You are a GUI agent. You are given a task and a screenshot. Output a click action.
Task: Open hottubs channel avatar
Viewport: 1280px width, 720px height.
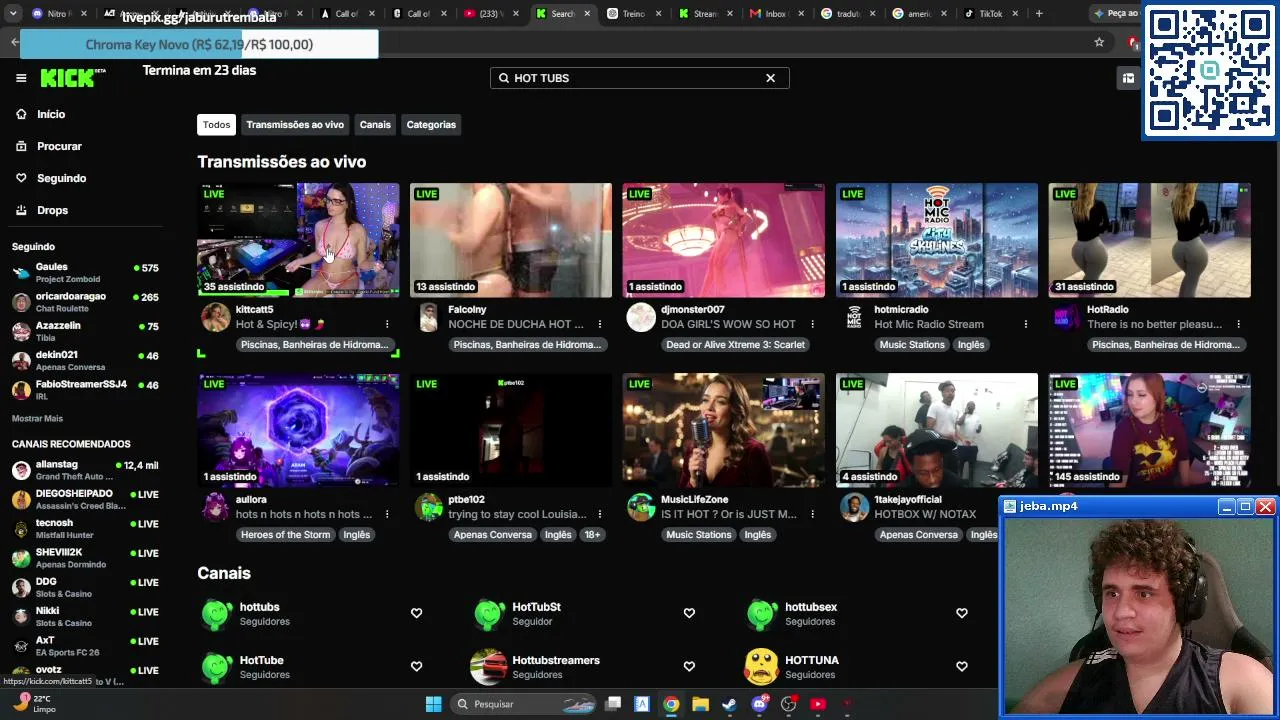click(216, 614)
